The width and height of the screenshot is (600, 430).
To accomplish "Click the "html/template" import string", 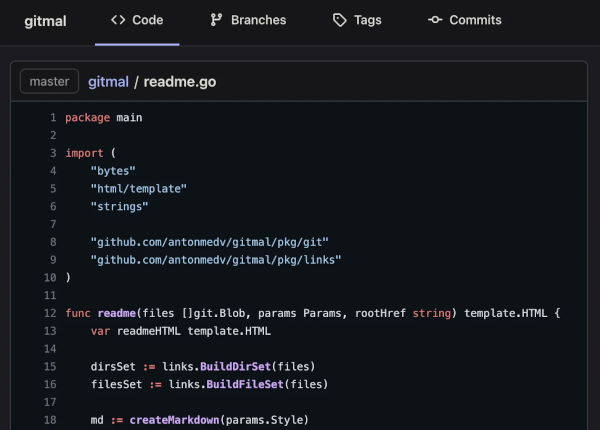I will 138,189.
